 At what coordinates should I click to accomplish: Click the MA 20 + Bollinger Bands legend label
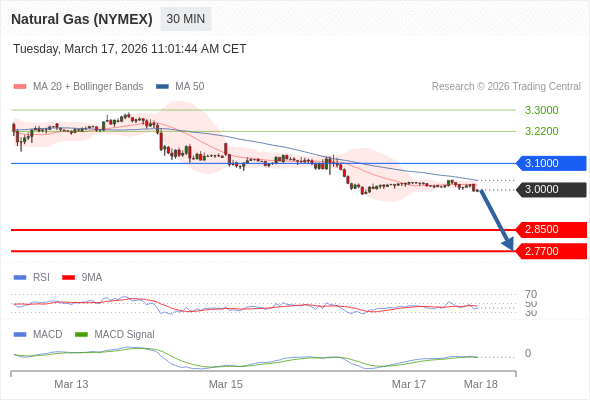[88, 87]
